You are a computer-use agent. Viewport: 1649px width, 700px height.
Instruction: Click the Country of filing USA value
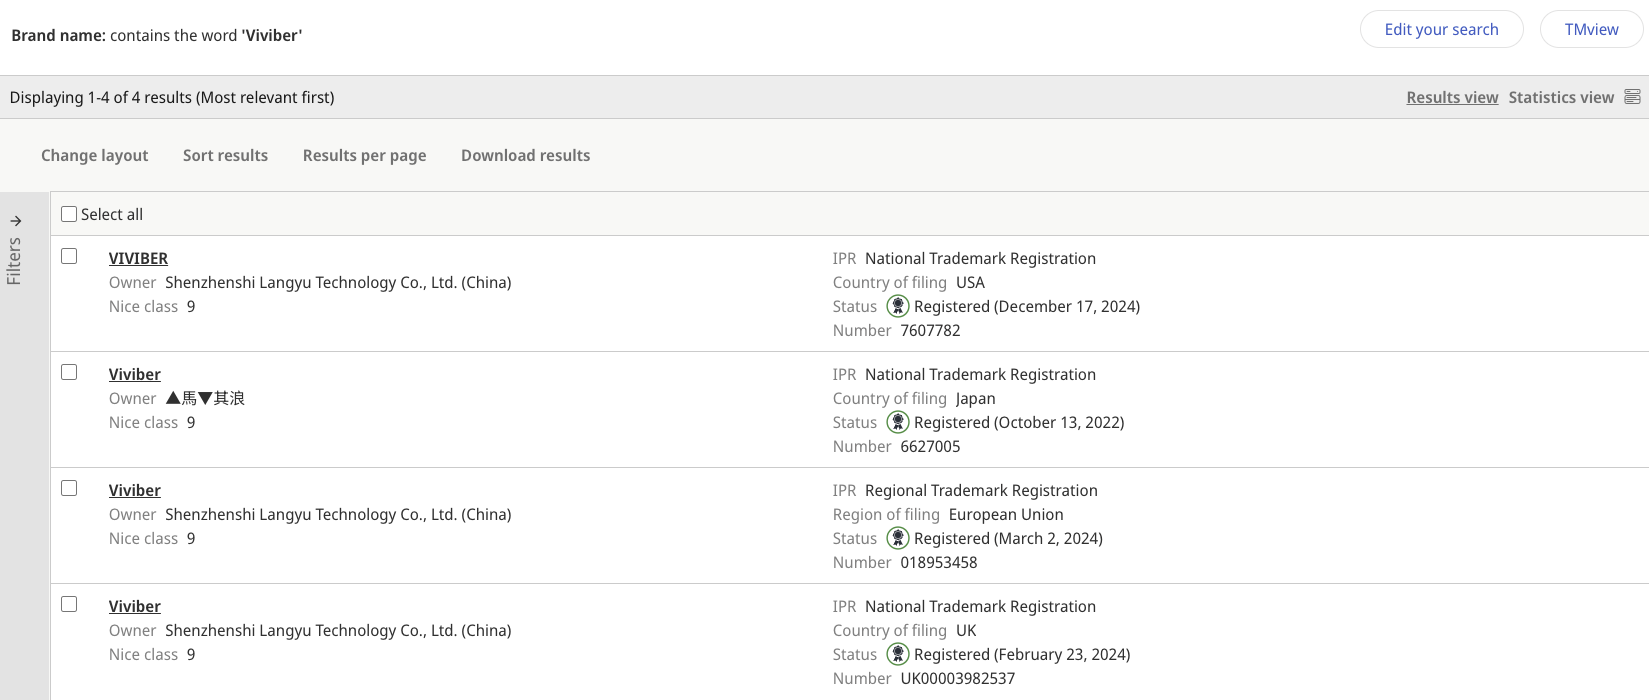click(970, 282)
